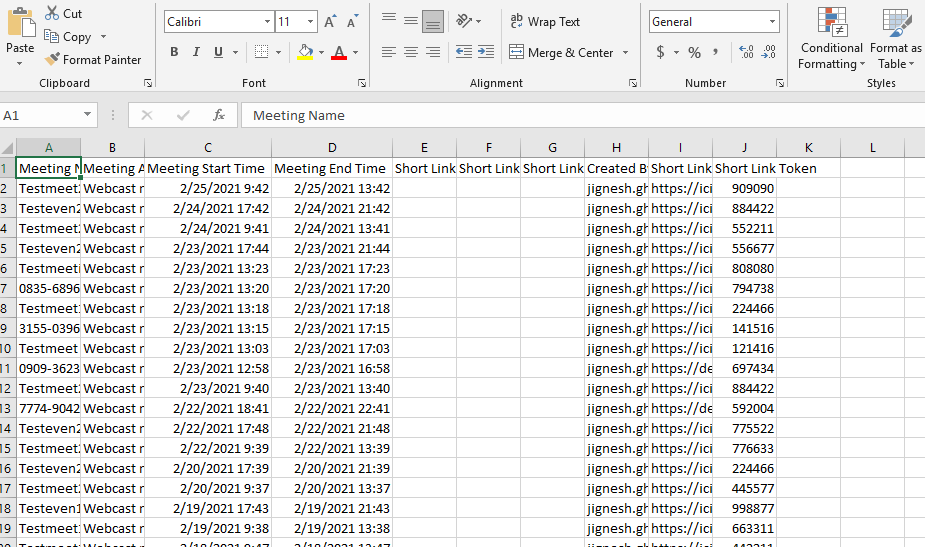Apply cell borders icon
The height and width of the screenshot is (547, 925).
click(x=261, y=52)
